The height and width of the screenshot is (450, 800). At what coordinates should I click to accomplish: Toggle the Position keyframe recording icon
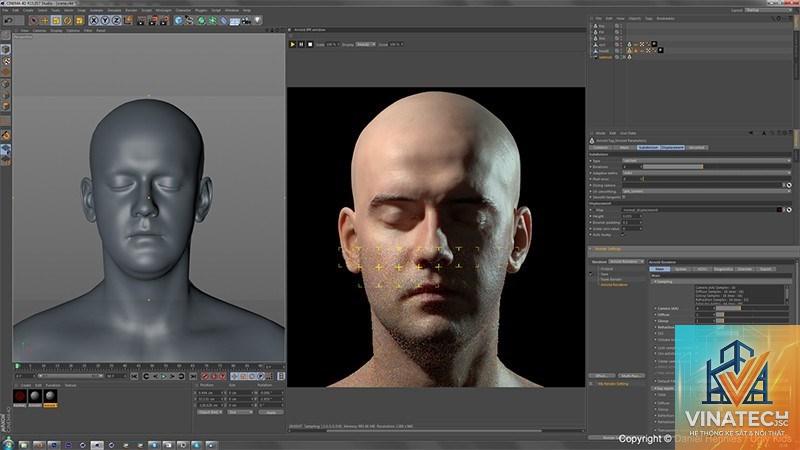click(234, 376)
